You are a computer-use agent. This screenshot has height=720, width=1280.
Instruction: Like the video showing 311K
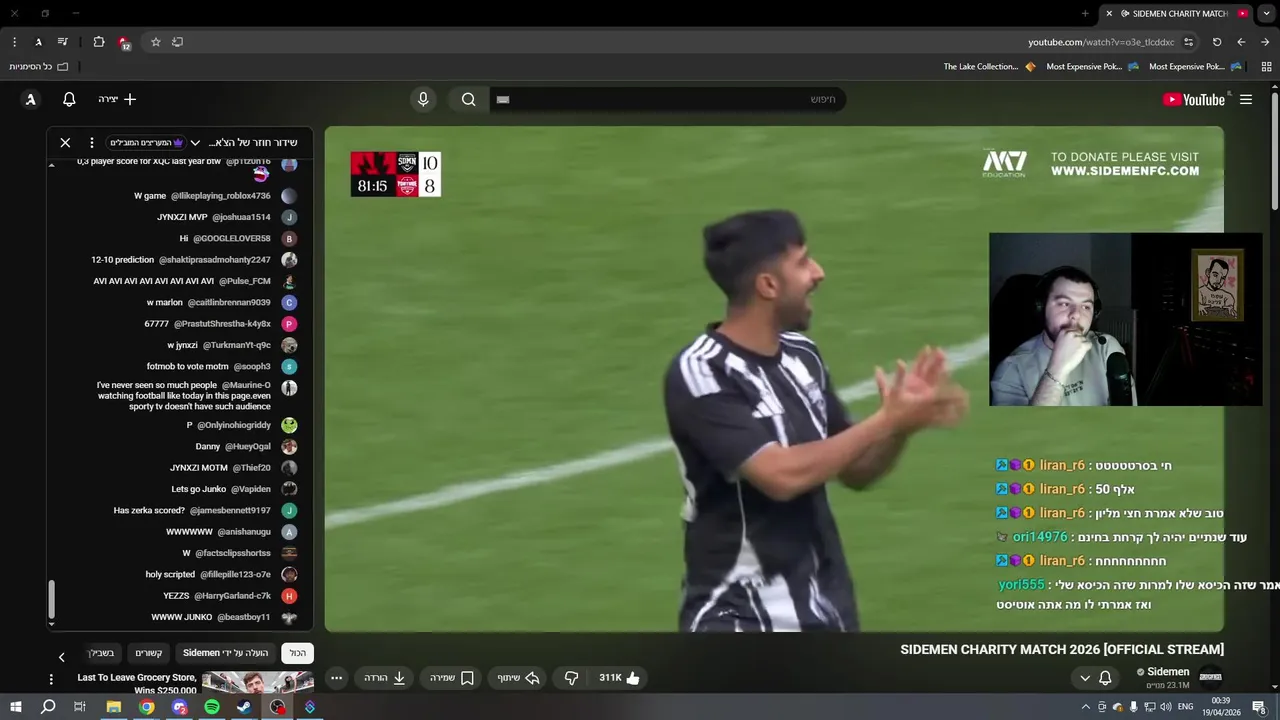pyautogui.click(x=619, y=678)
